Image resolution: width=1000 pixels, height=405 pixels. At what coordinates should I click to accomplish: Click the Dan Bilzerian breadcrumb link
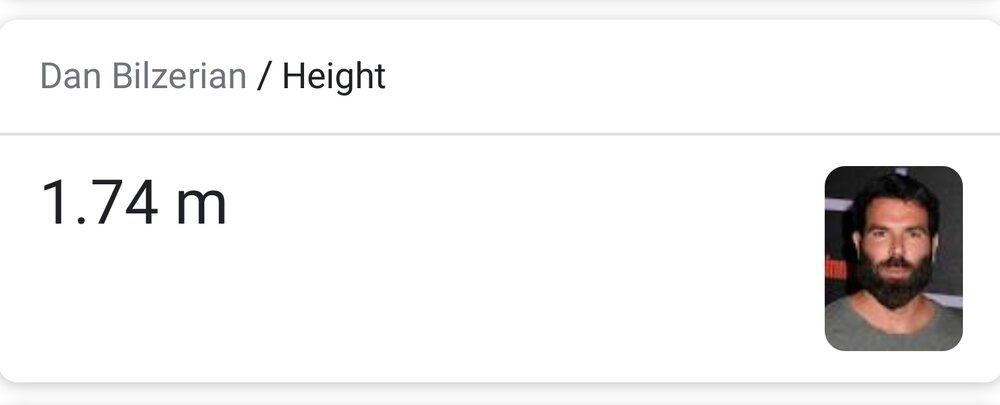coord(143,77)
